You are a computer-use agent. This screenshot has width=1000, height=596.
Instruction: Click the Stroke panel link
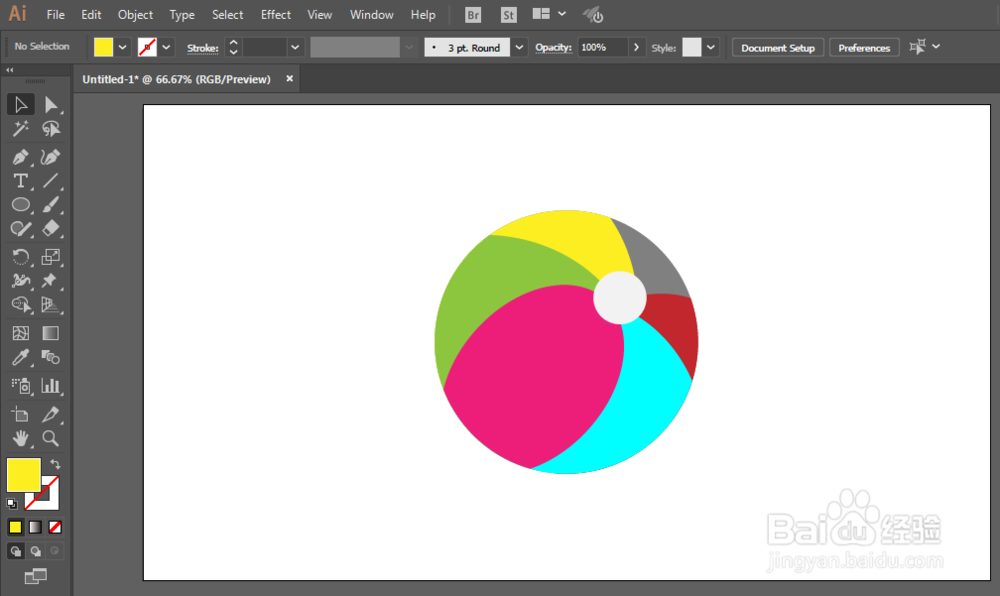202,48
